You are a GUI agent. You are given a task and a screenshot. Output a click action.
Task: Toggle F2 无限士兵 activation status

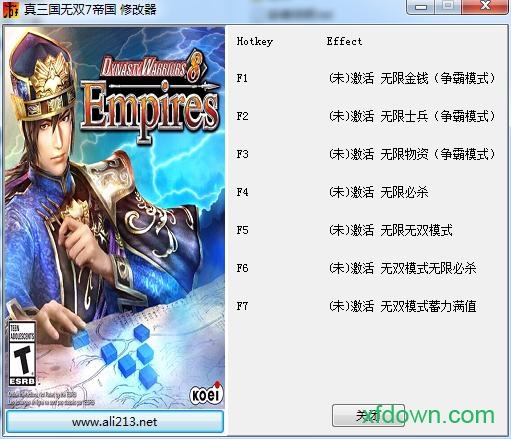point(351,116)
